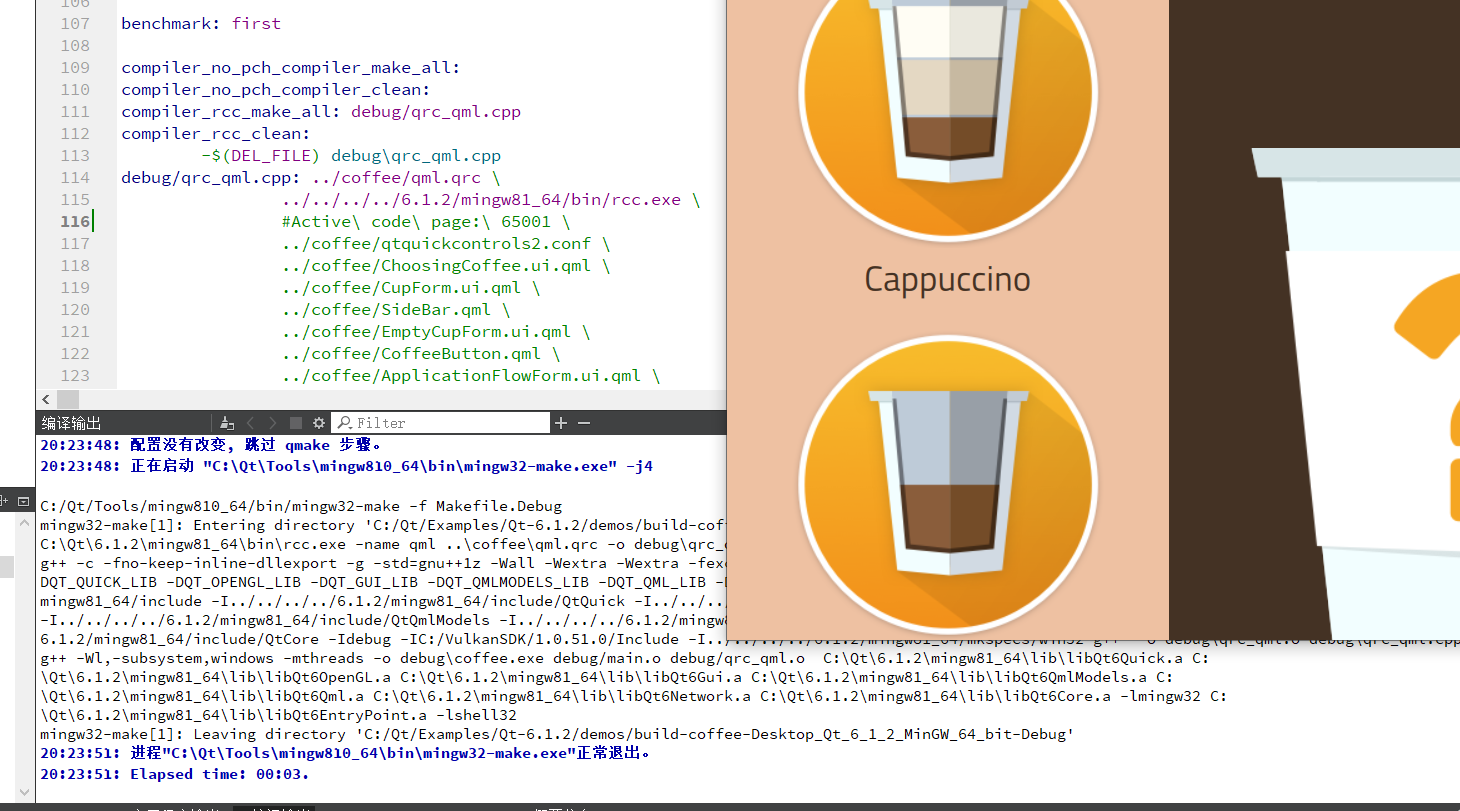Click the left arrow of the horizontal scrollbar
Screen dimensions: 1460x811
pos(45,399)
